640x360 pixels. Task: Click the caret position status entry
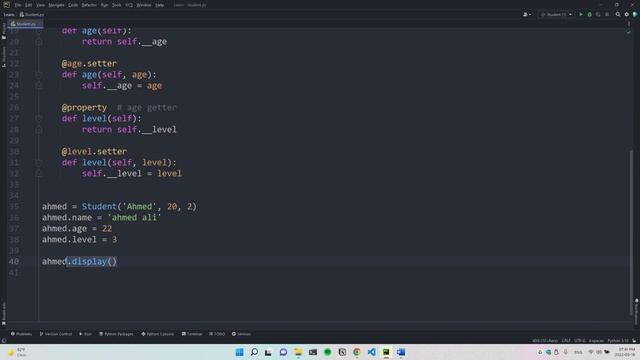coord(545,340)
